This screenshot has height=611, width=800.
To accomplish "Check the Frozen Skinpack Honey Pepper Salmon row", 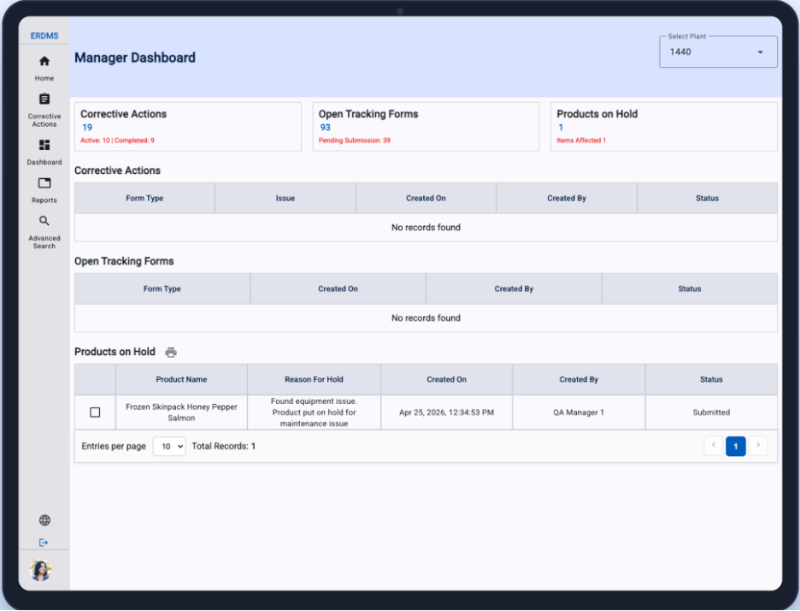I will [x=95, y=412].
